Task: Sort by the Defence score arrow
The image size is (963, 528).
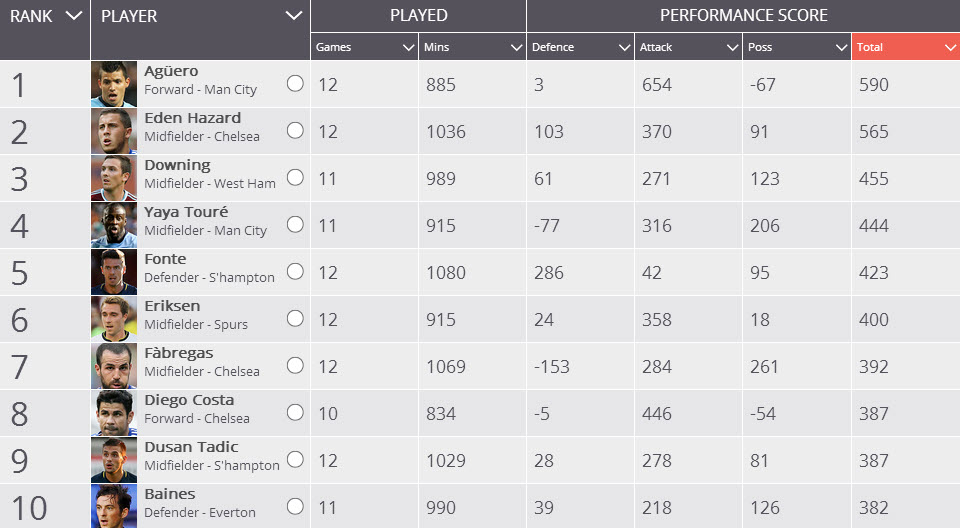Action: point(624,47)
